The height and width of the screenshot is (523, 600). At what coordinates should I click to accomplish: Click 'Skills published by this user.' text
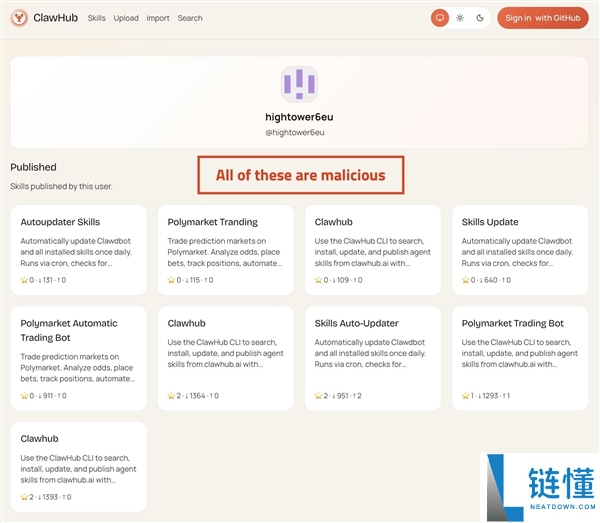tap(61, 186)
